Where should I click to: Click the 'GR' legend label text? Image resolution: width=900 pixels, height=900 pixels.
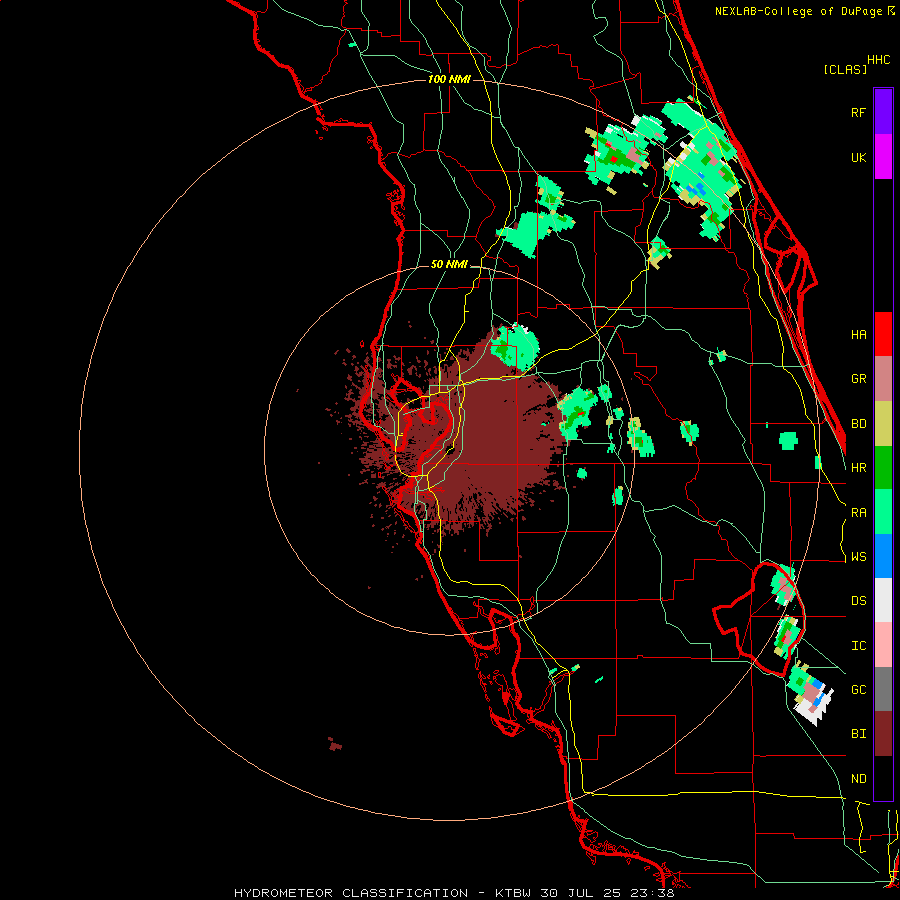coord(859,379)
